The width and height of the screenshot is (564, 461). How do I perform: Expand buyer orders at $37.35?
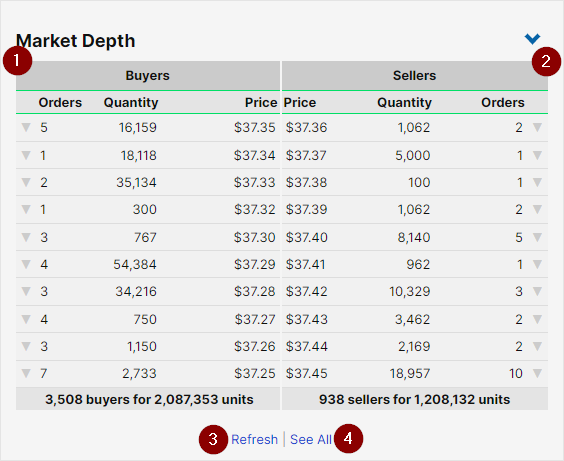tap(26, 127)
